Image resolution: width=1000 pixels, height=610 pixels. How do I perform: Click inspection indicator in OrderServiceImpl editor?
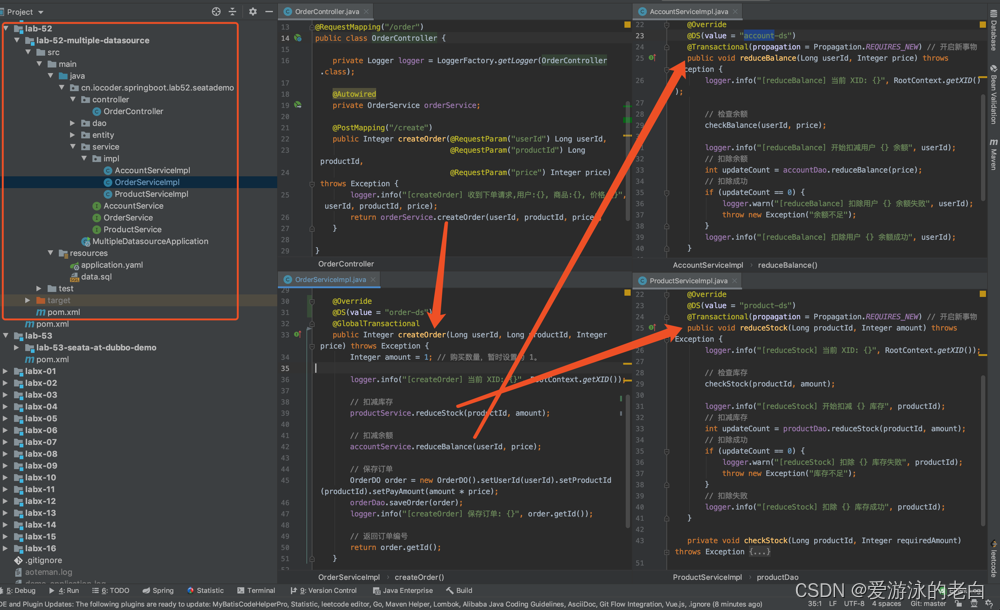pos(628,293)
